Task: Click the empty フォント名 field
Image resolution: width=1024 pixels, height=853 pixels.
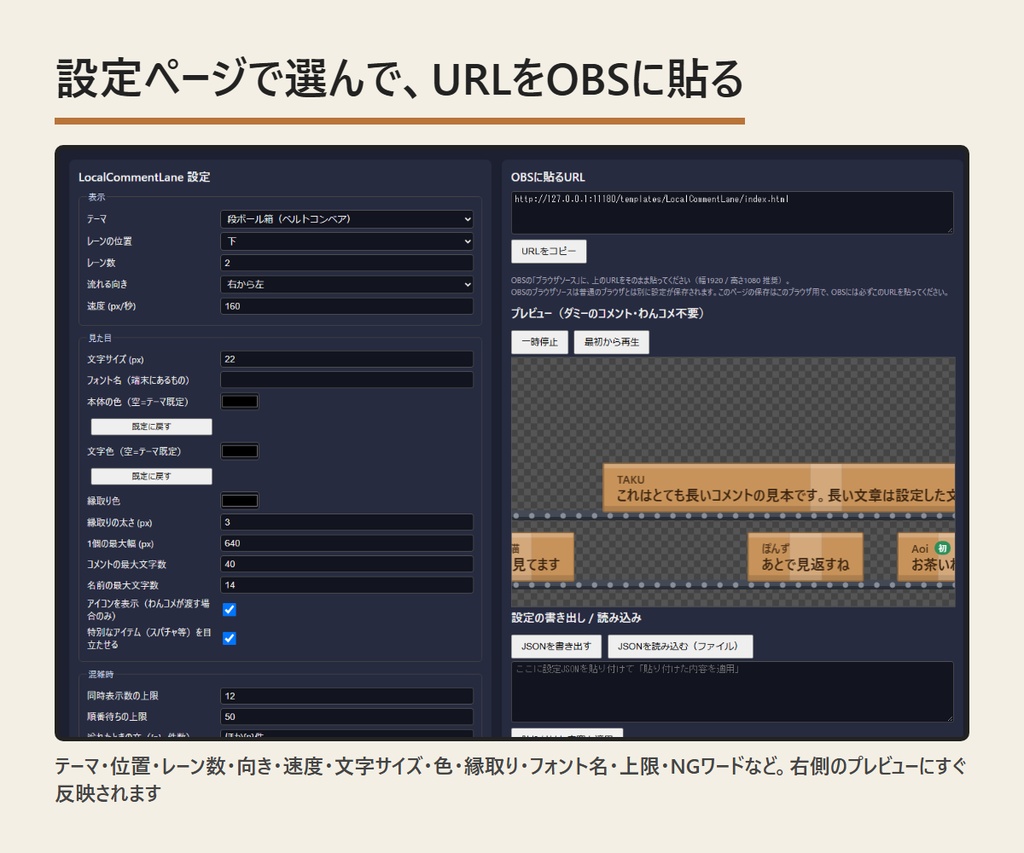Action: (x=347, y=379)
